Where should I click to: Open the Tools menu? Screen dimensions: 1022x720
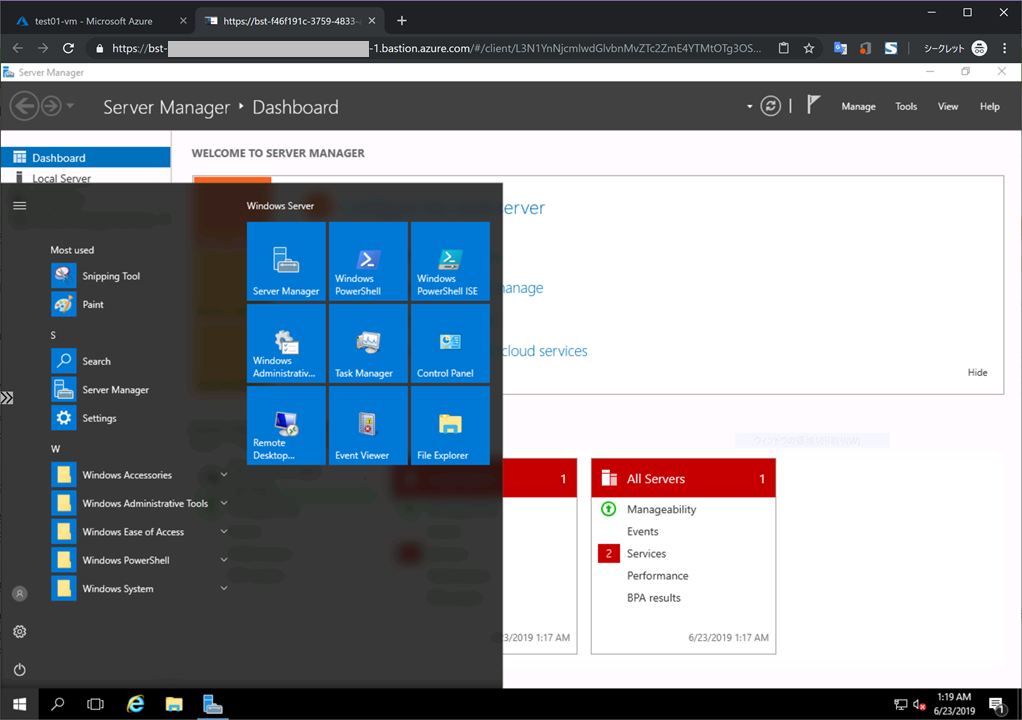[x=906, y=106]
